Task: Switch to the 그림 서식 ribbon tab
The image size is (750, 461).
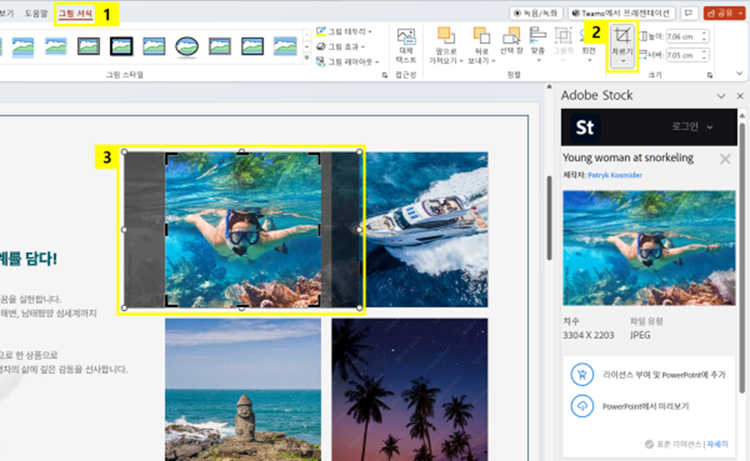Action: 77,14
